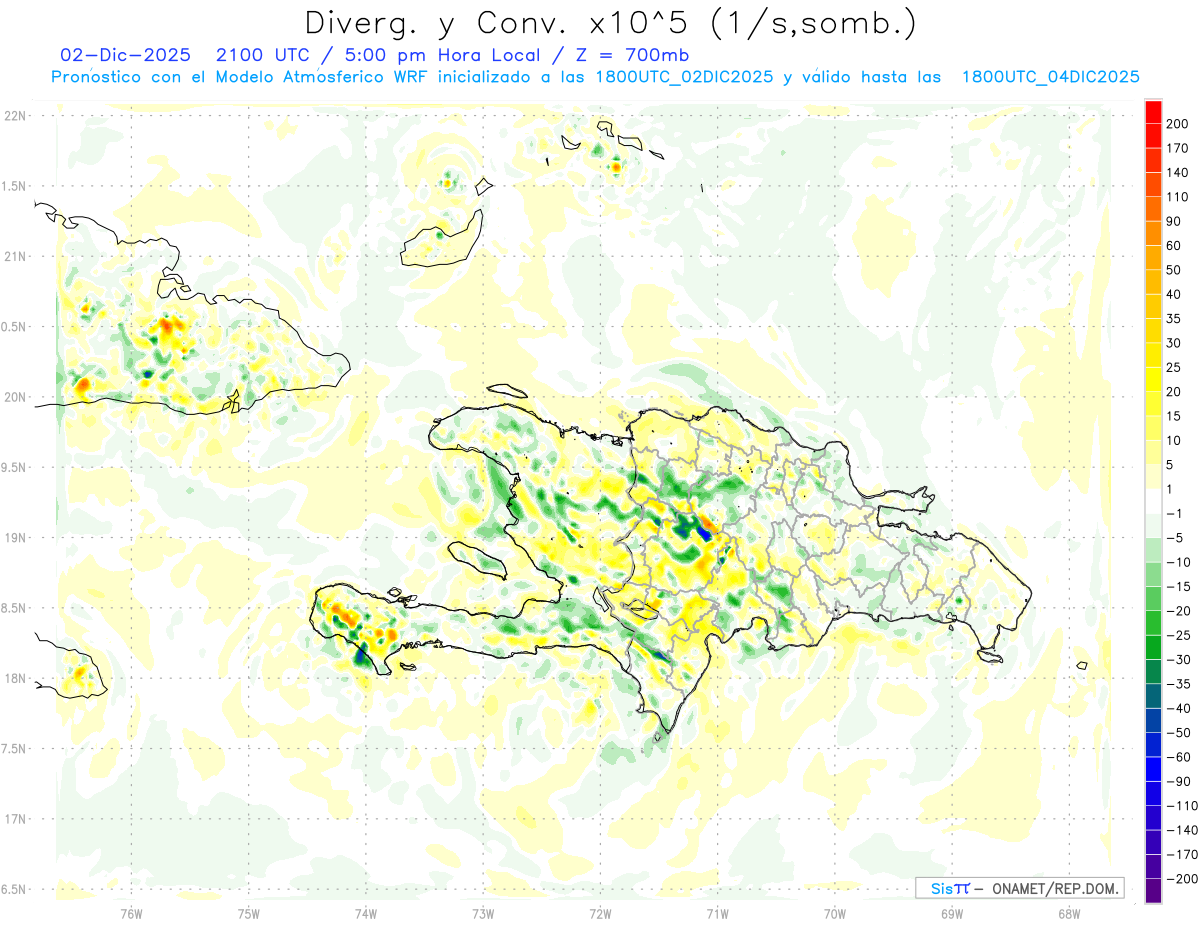Screen dimensions: 1200x927
Task: Click the 72W longitude axis label
Action: (x=600, y=912)
